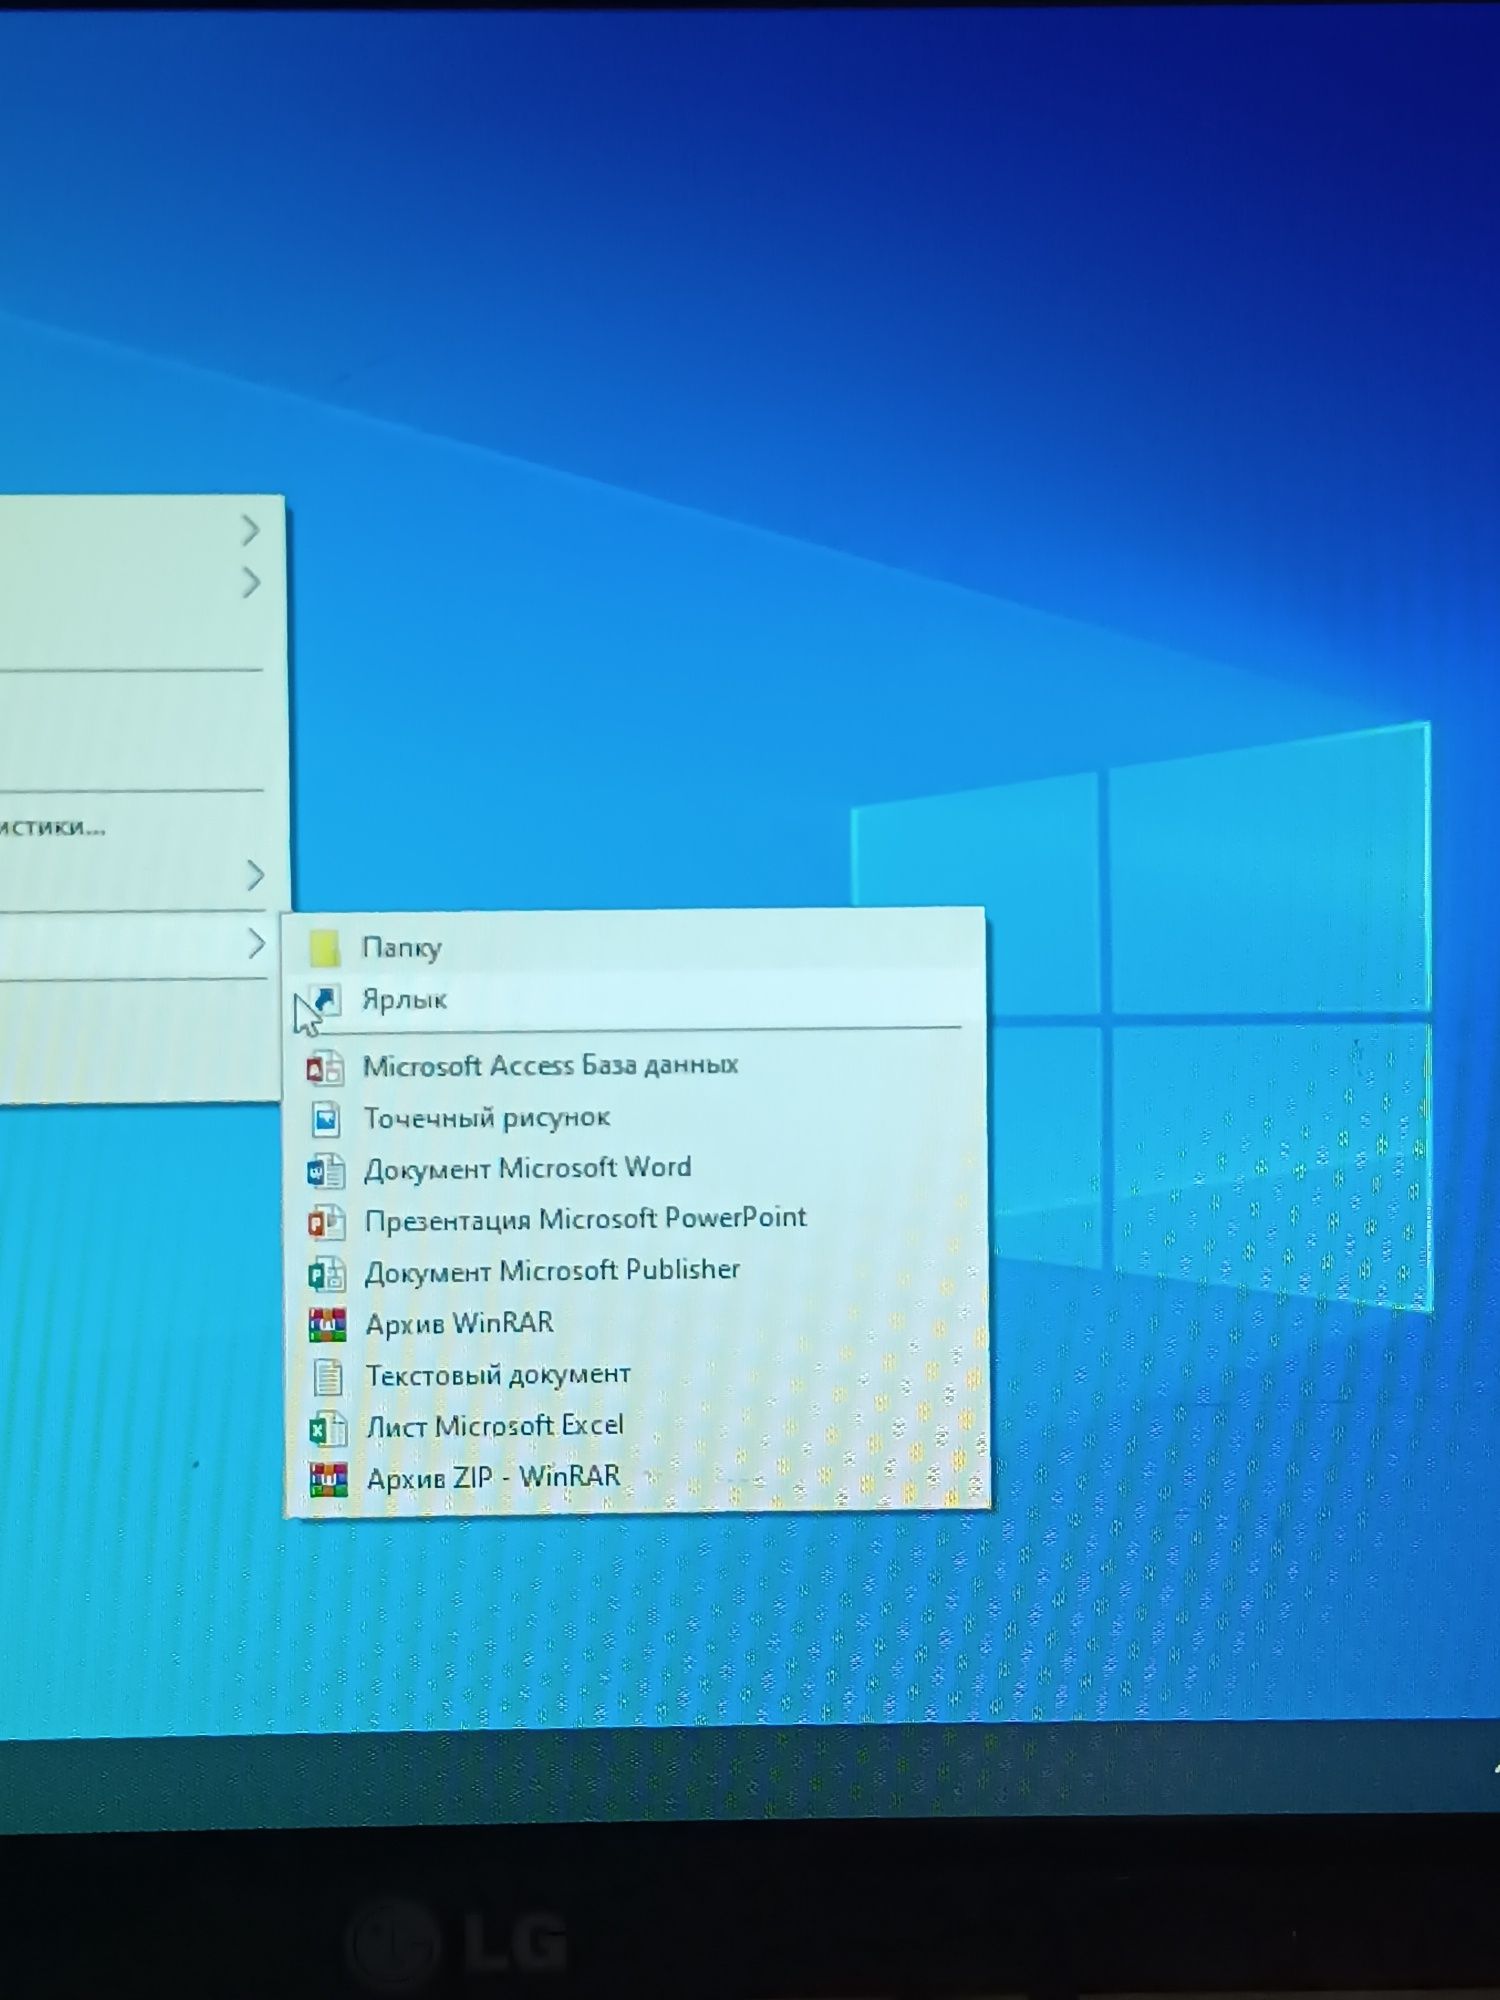
Task: Create Презентация Microsoft PowerPoint
Action: click(634, 1220)
